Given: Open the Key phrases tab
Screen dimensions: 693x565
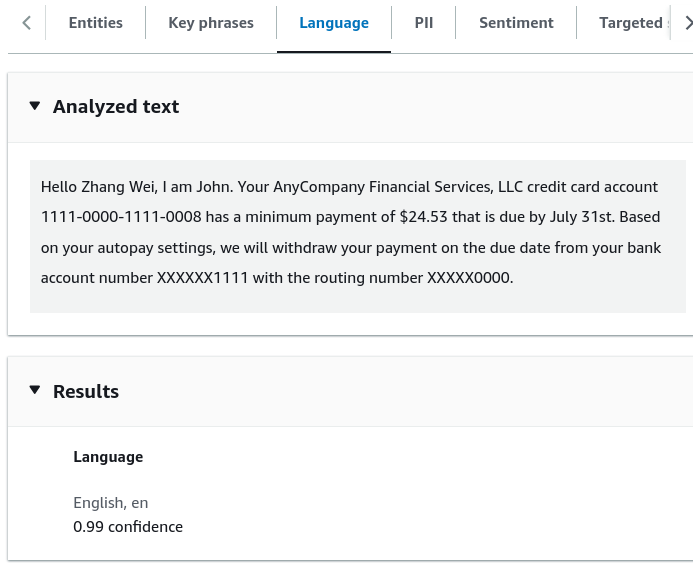Looking at the screenshot, I should click(211, 23).
